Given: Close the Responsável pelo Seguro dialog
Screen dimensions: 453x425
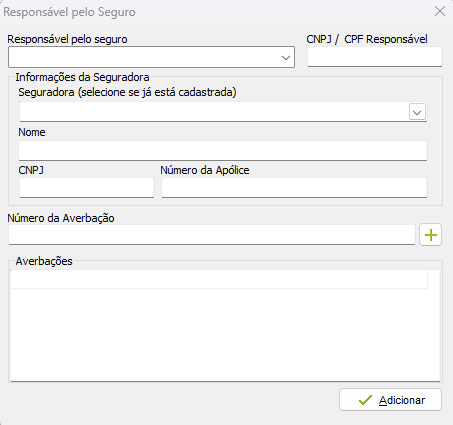Looking at the screenshot, I should (440, 11).
